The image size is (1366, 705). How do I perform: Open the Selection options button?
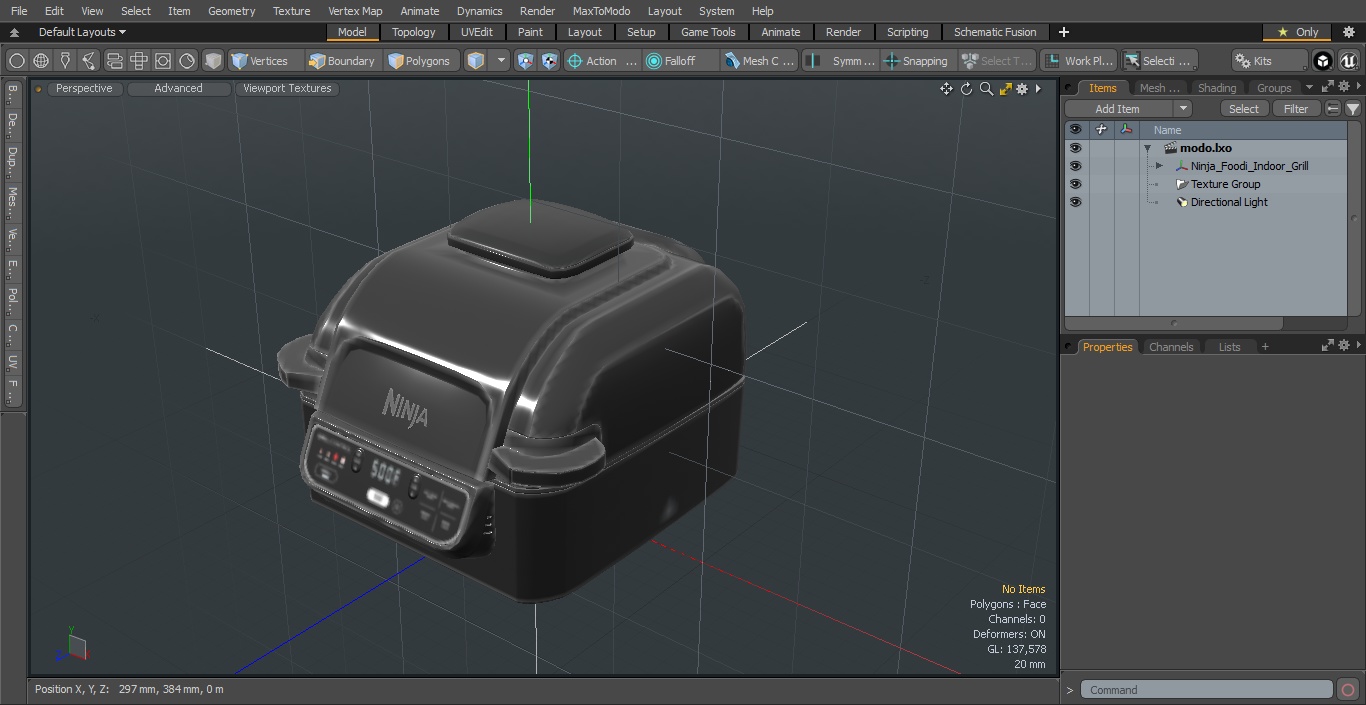click(1158, 61)
